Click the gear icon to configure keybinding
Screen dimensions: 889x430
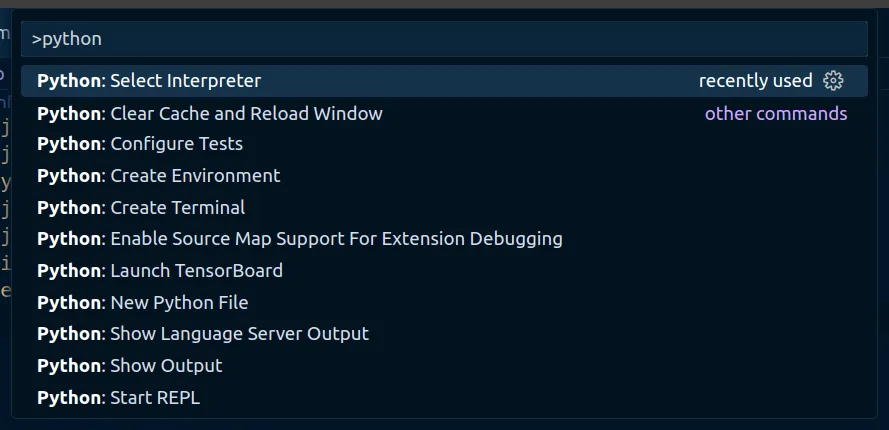coord(833,81)
